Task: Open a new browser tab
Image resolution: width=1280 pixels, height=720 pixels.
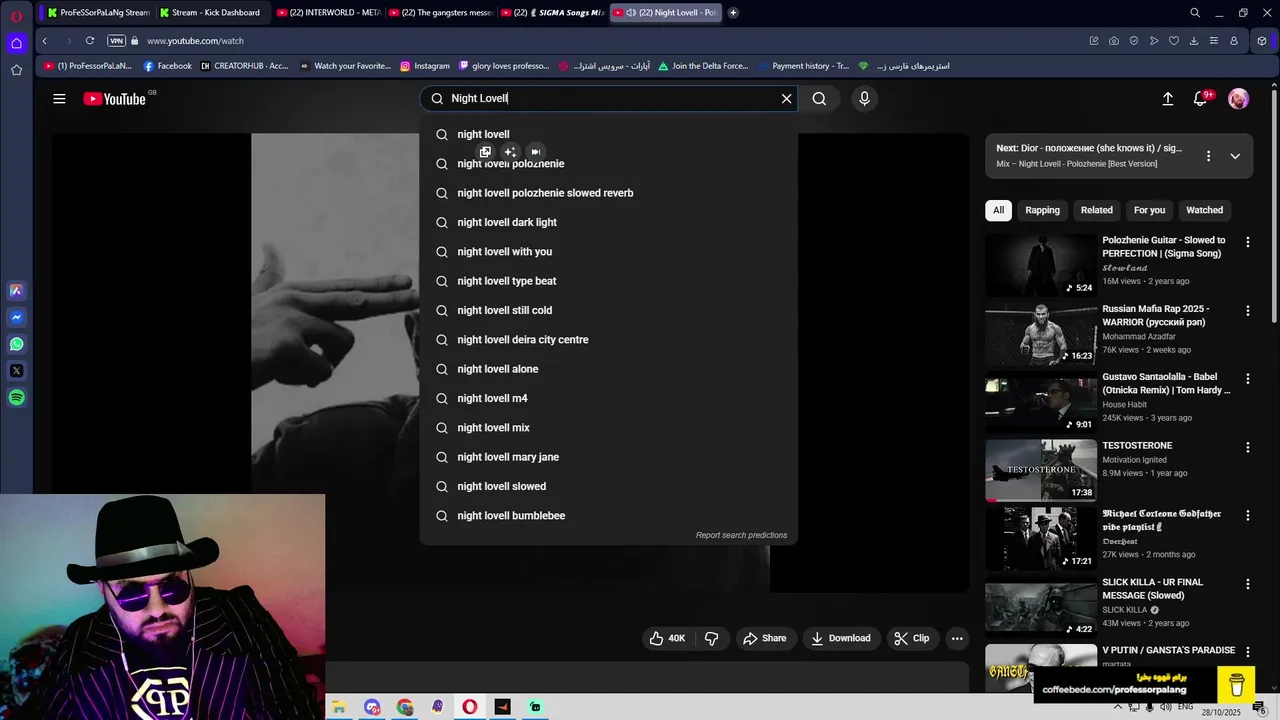Action: [733, 13]
